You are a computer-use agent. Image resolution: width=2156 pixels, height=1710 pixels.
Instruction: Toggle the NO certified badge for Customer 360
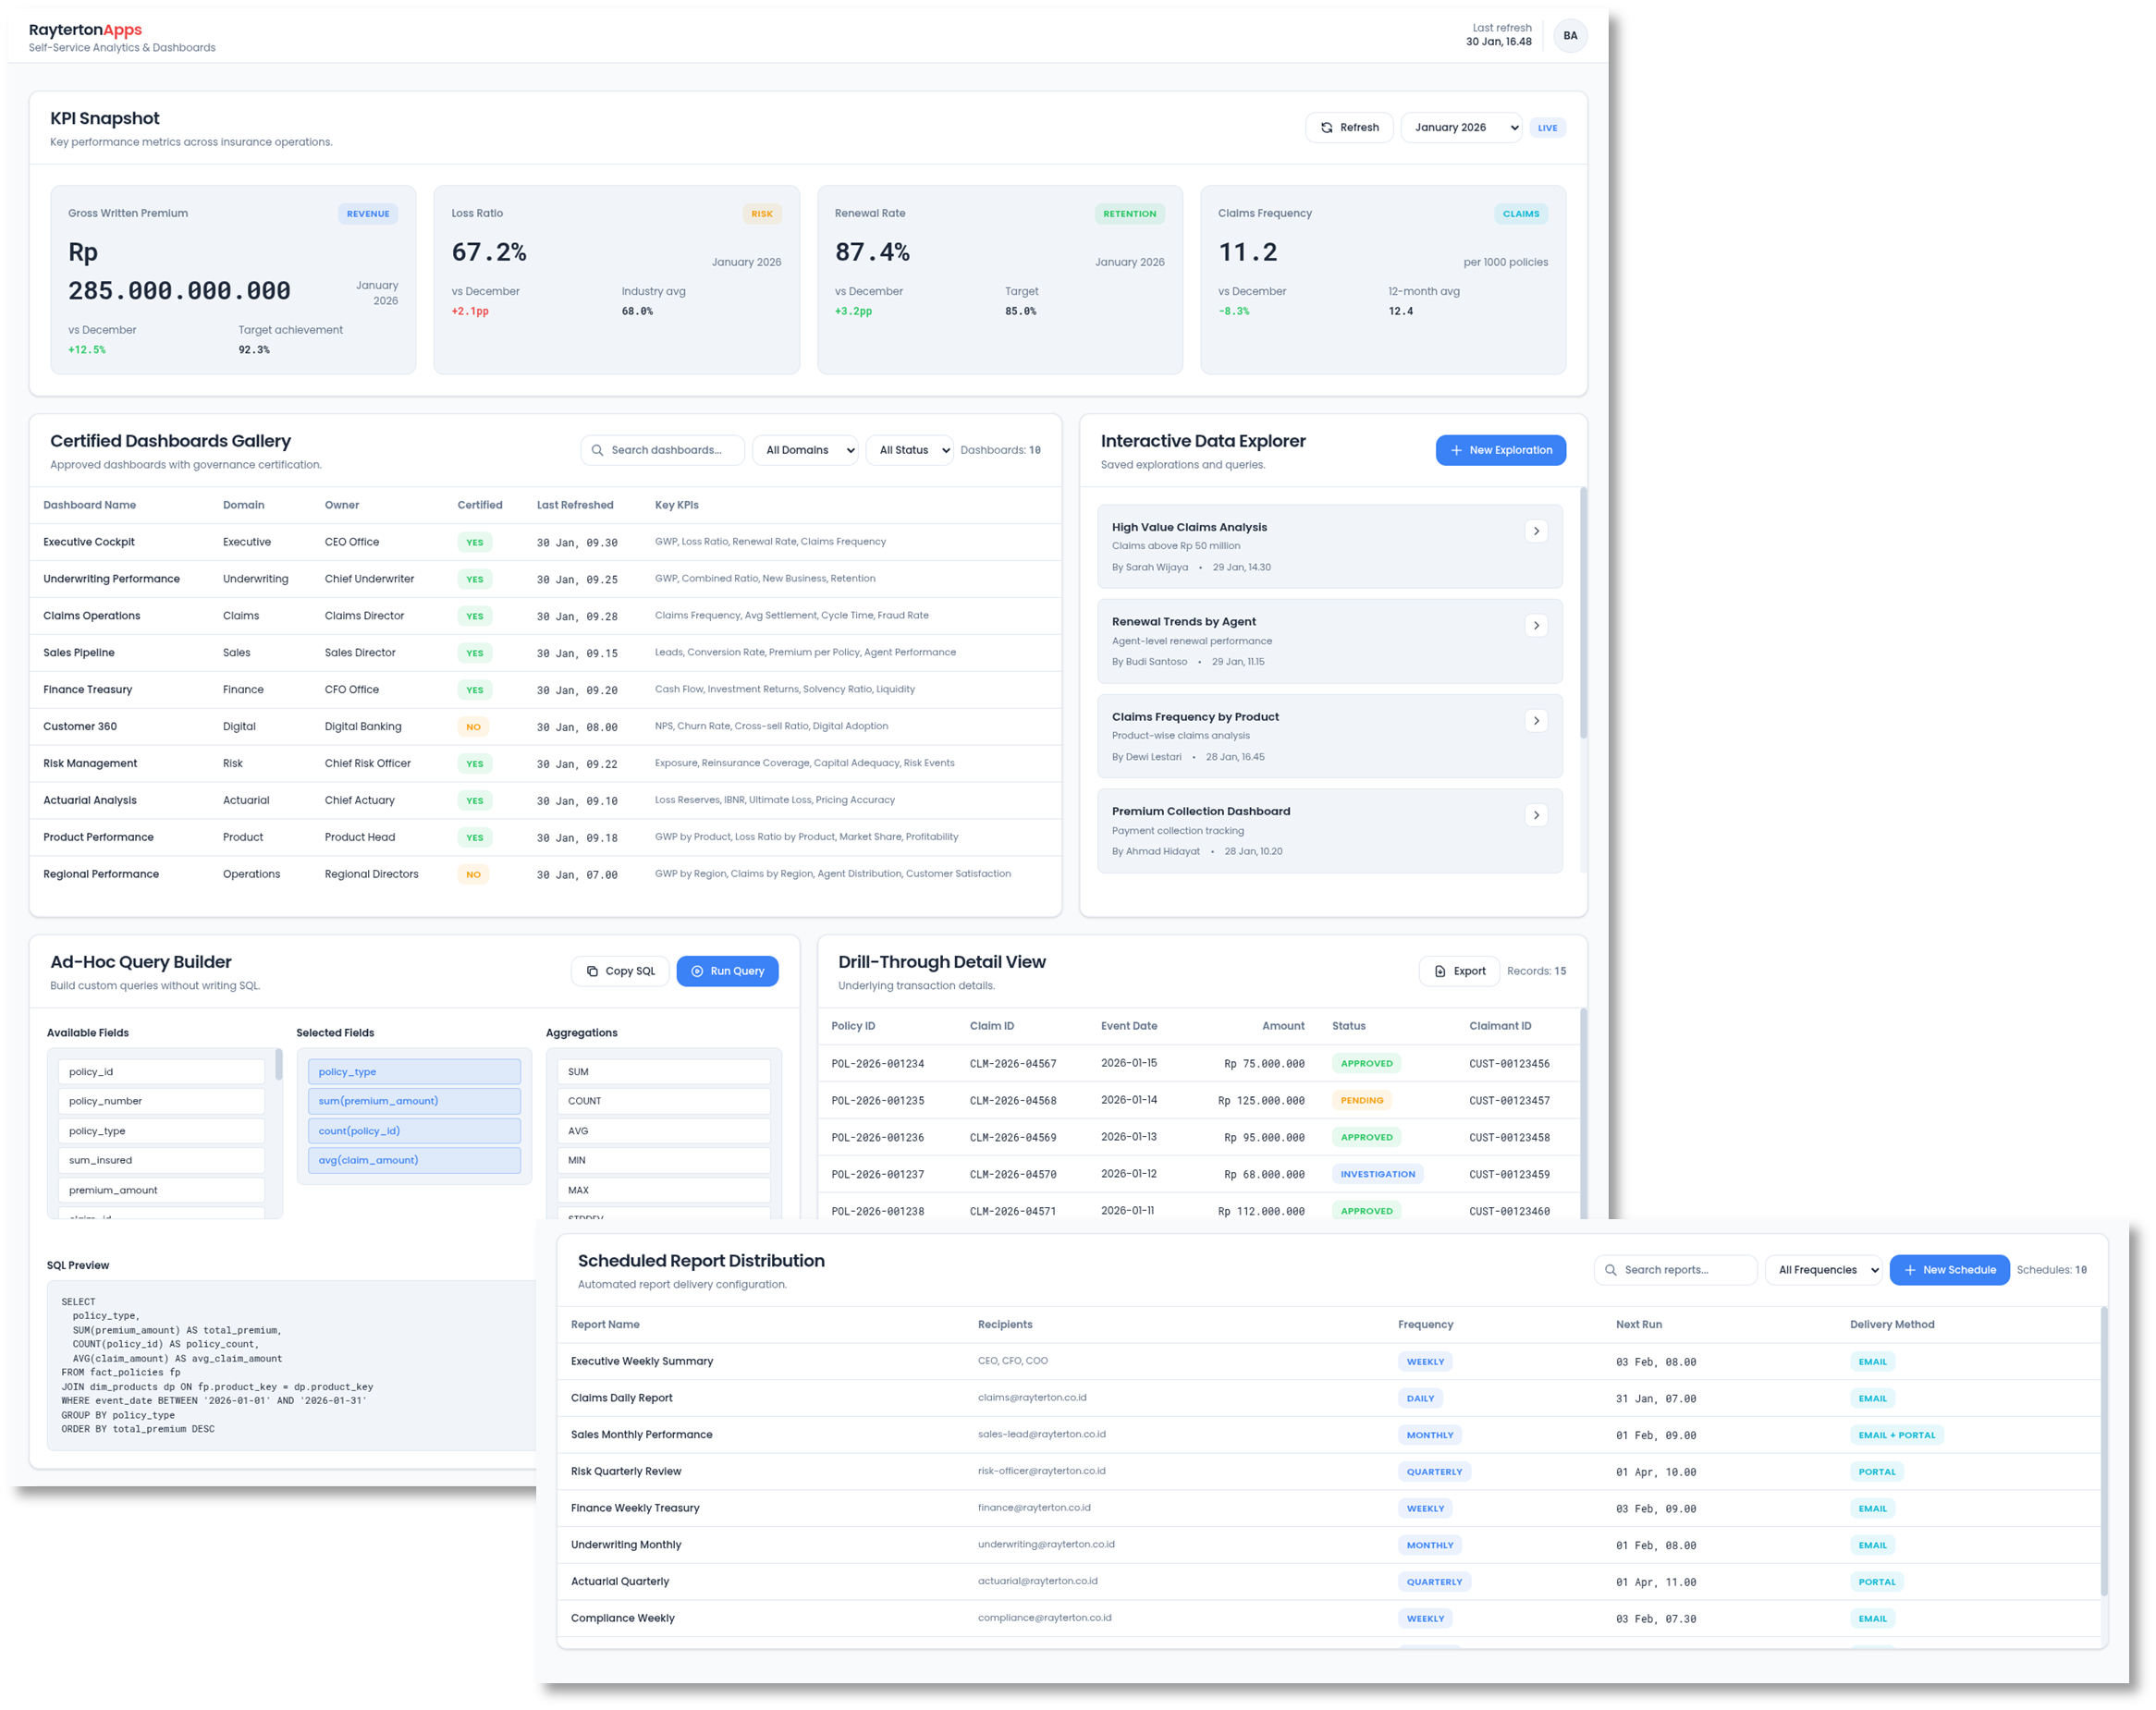pyautogui.click(x=473, y=727)
